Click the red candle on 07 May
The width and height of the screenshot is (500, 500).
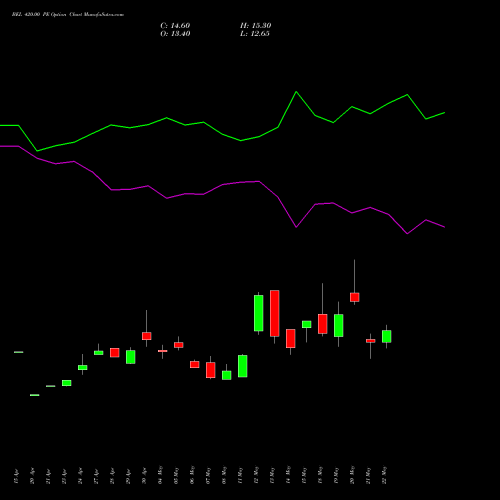[x=211, y=370]
